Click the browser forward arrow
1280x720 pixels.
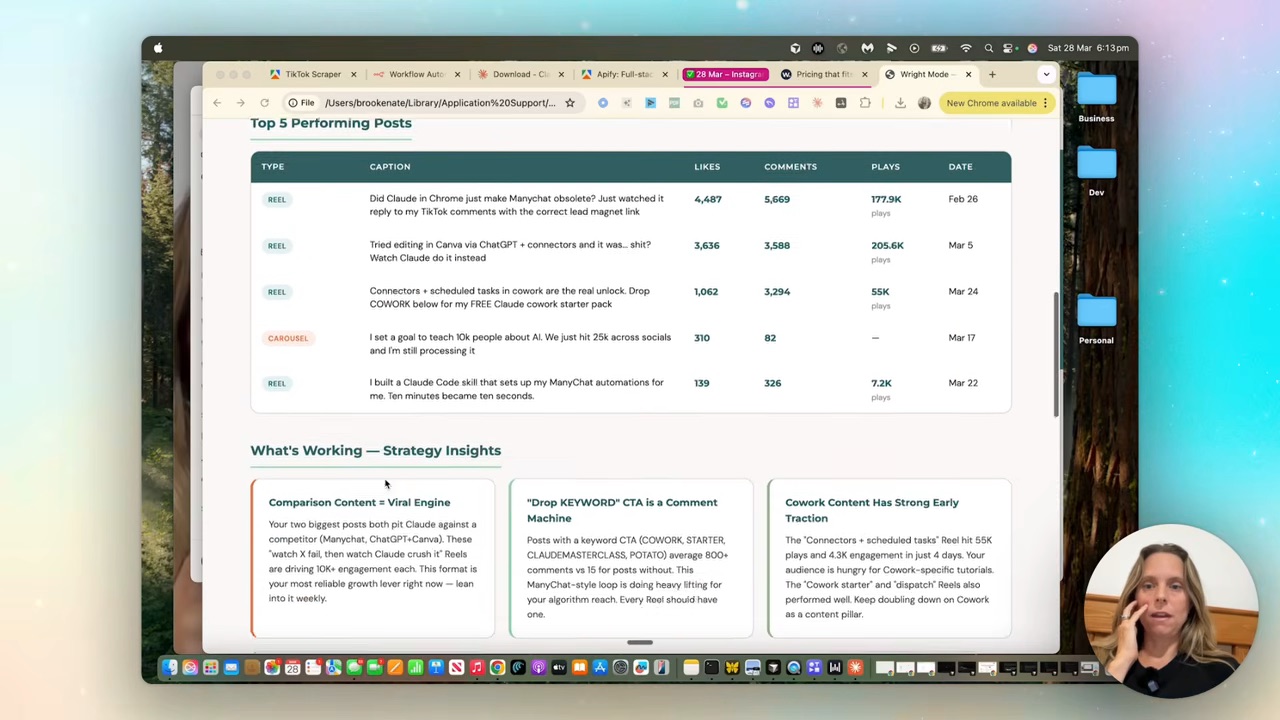coord(241,103)
